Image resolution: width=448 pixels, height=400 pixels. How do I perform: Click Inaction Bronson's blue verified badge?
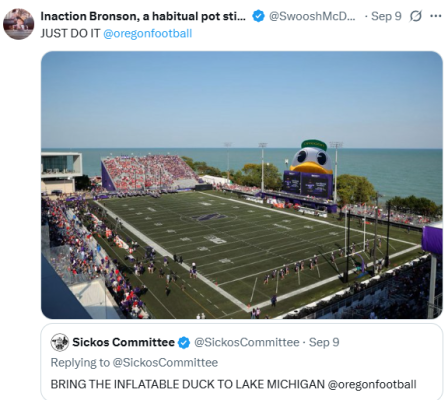coord(258,16)
